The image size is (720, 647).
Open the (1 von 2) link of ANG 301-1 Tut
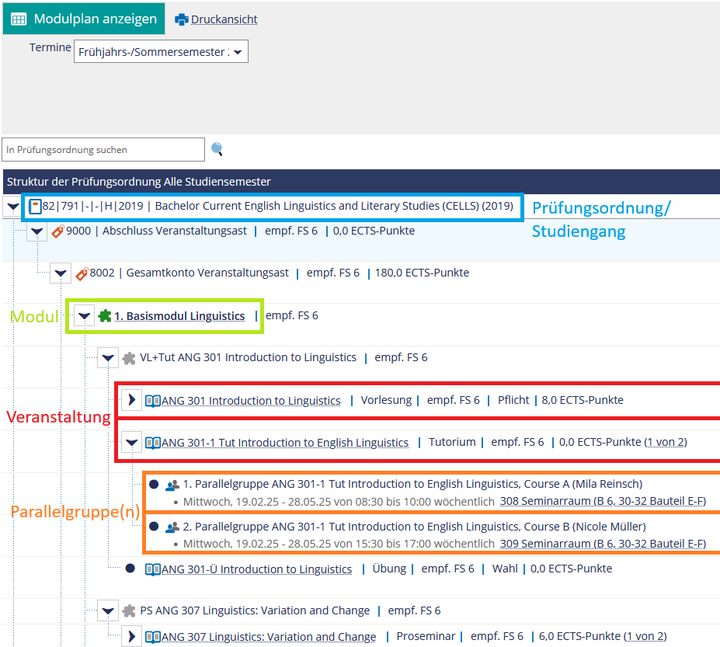(x=665, y=442)
